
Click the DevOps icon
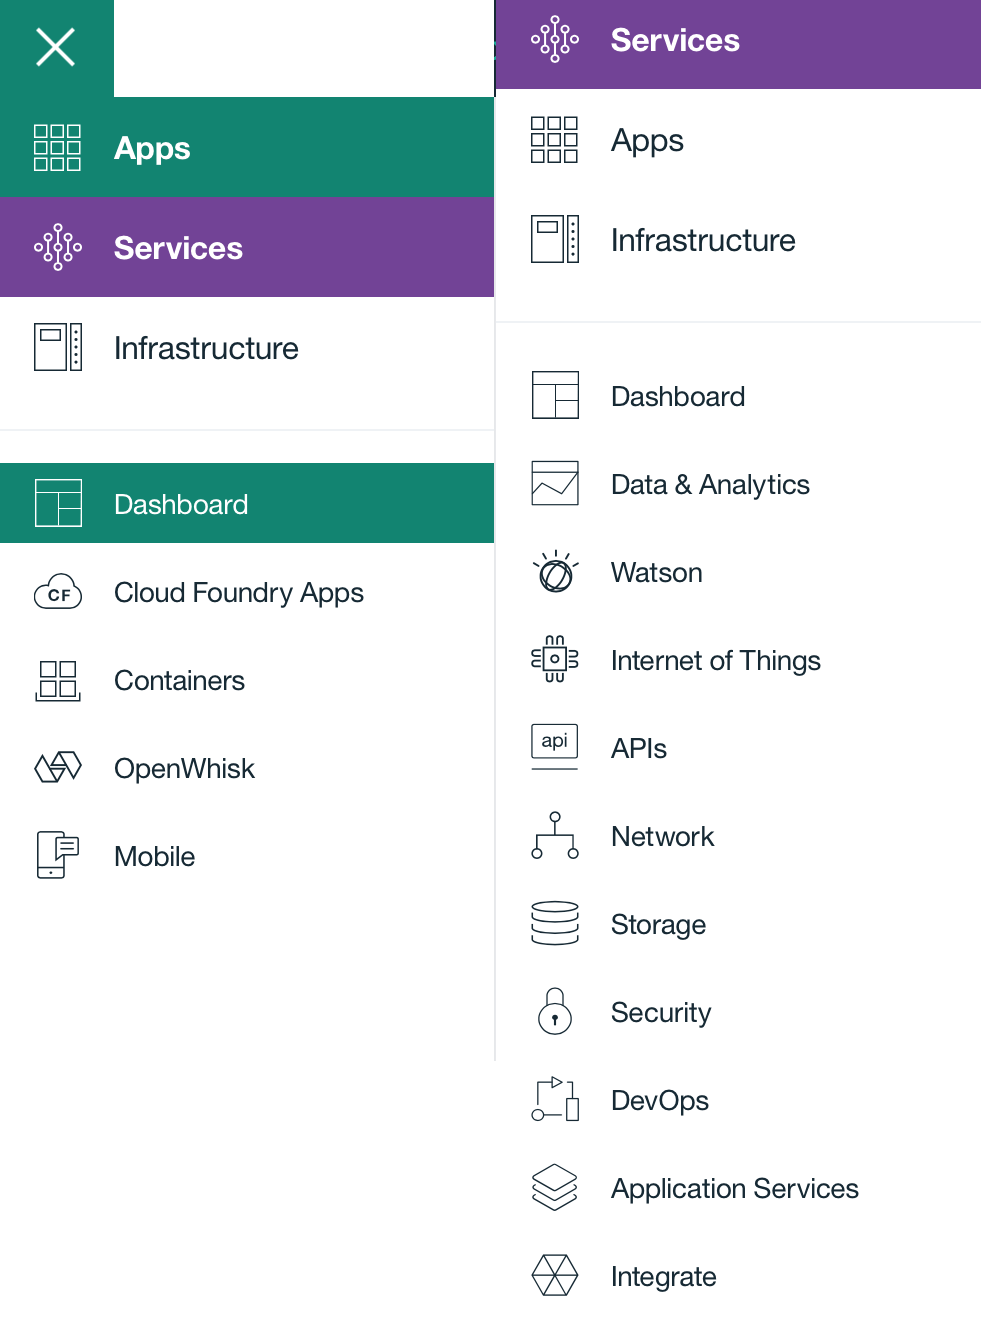(555, 1100)
